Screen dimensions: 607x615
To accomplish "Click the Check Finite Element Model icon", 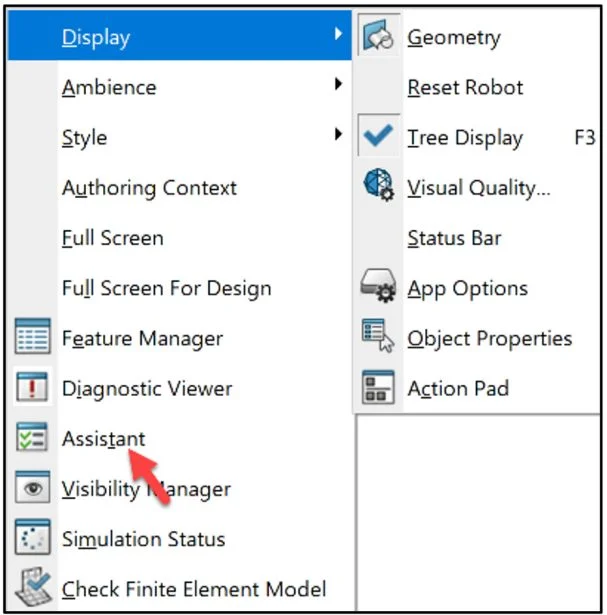I will tap(32, 589).
